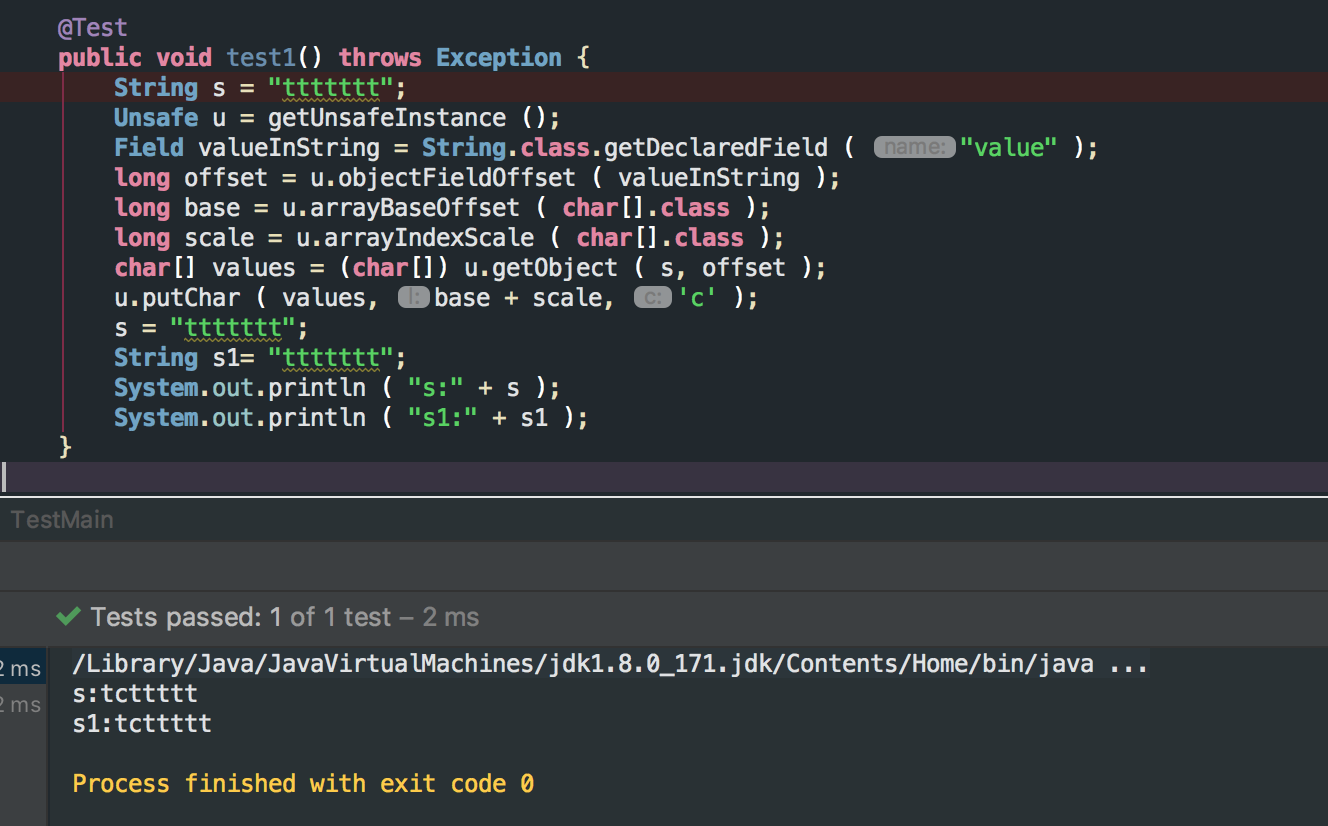Click output line "s1:tcttttt"
Viewport: 1328px width, 826px height.
pyautogui.click(x=142, y=723)
